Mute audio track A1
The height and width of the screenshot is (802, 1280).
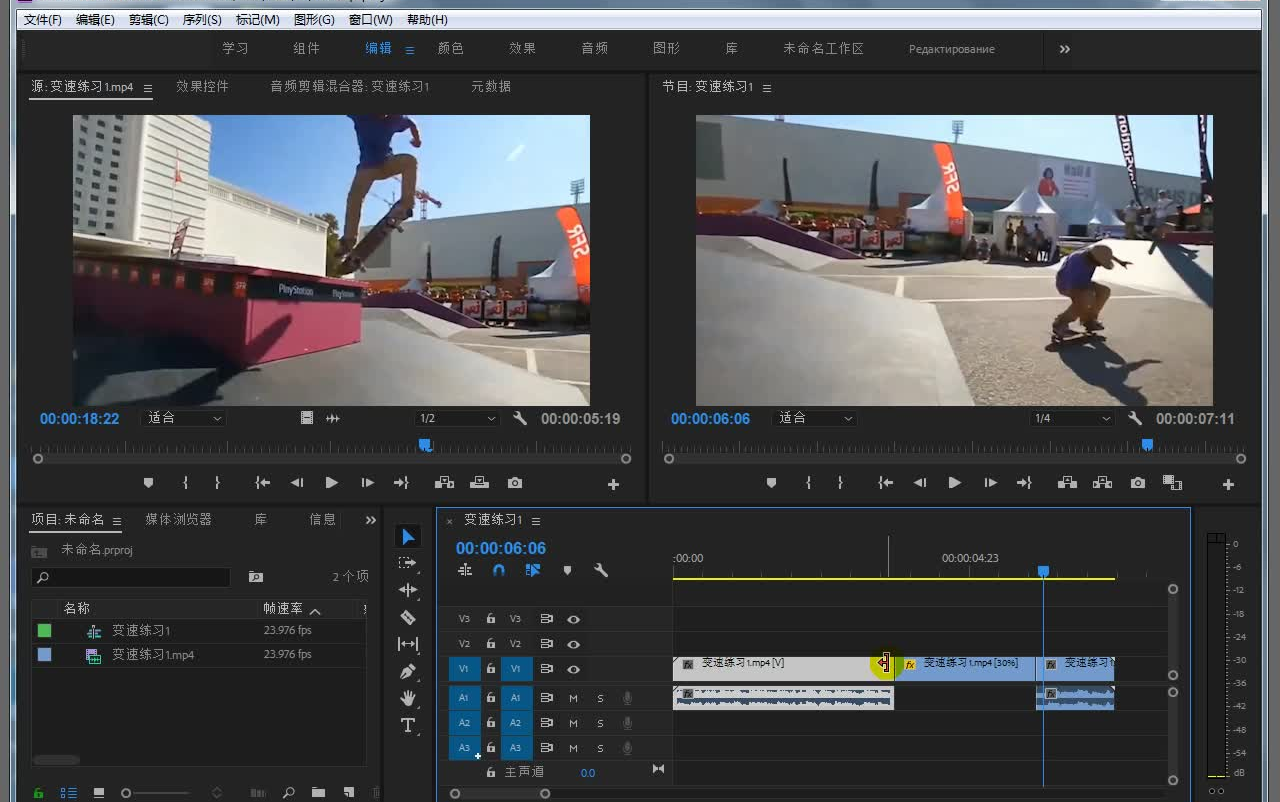click(574, 698)
